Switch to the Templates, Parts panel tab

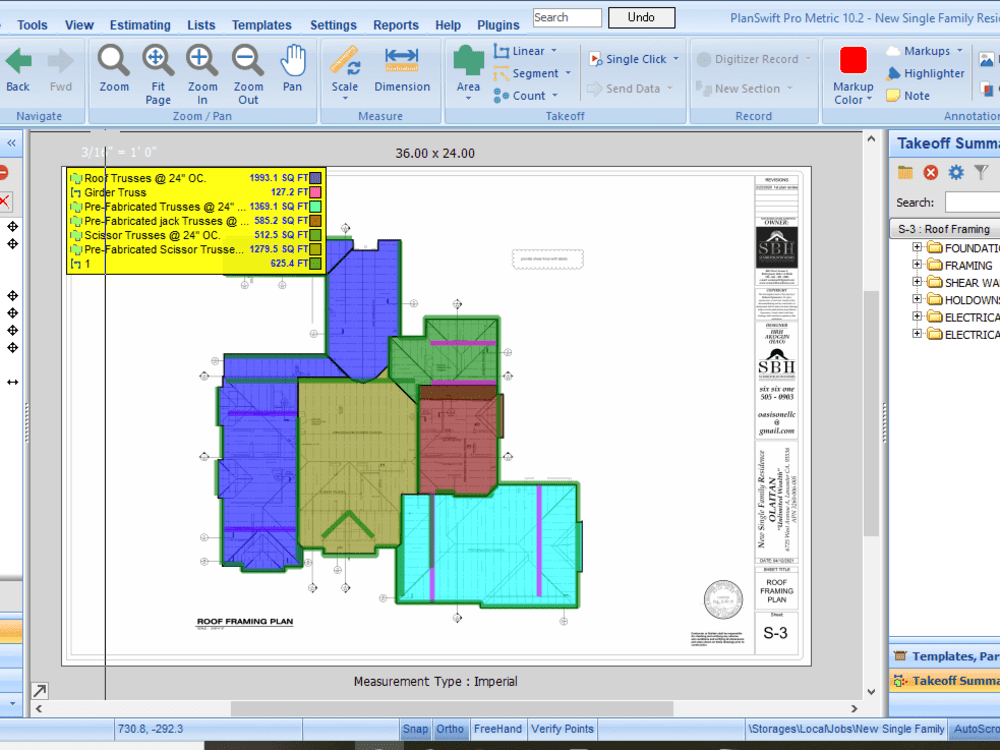[945, 656]
